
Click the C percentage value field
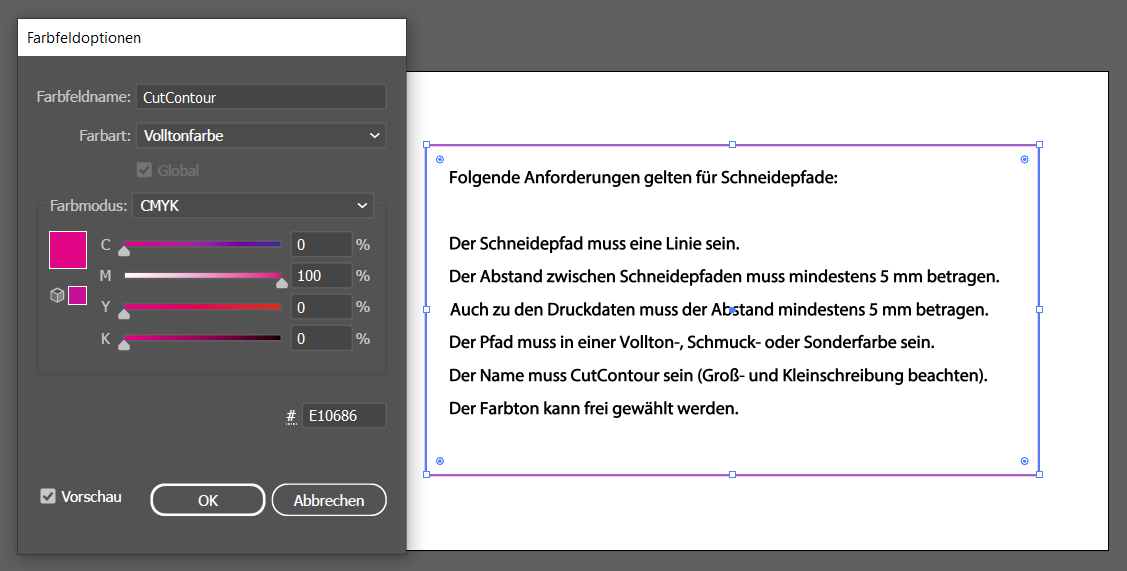click(321, 245)
